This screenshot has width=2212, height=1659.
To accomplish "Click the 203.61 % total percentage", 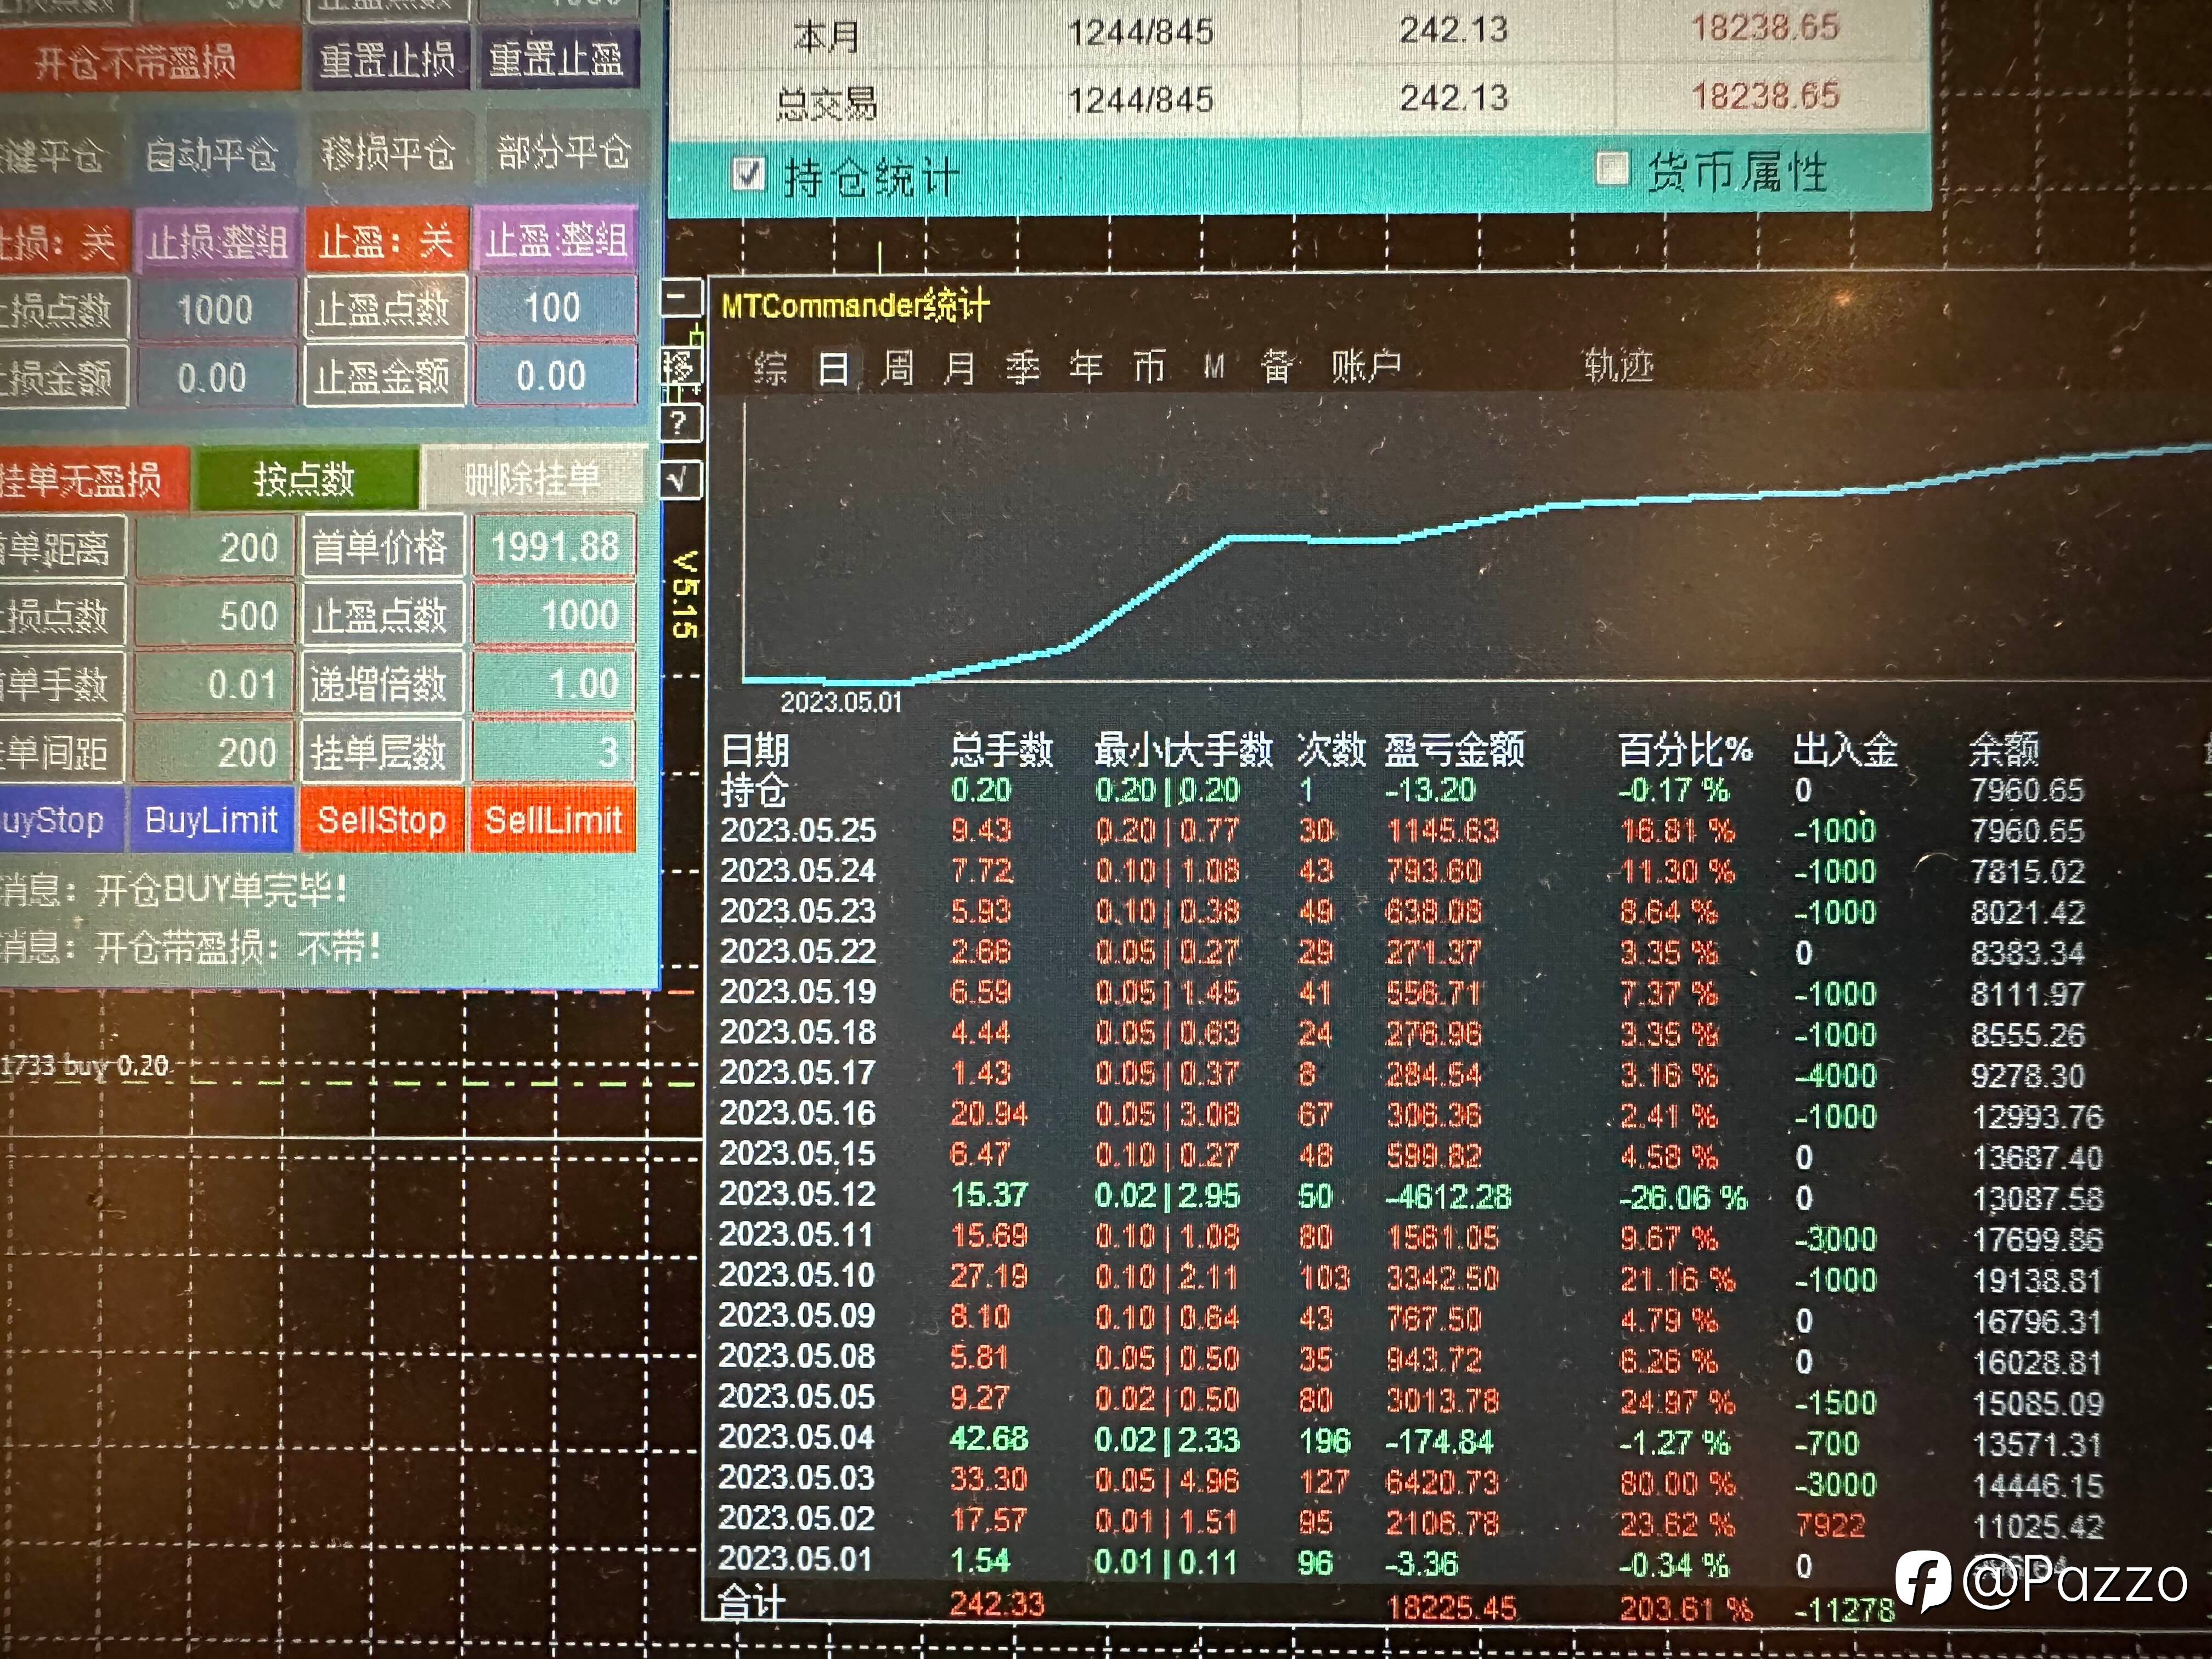I will [1687, 1608].
